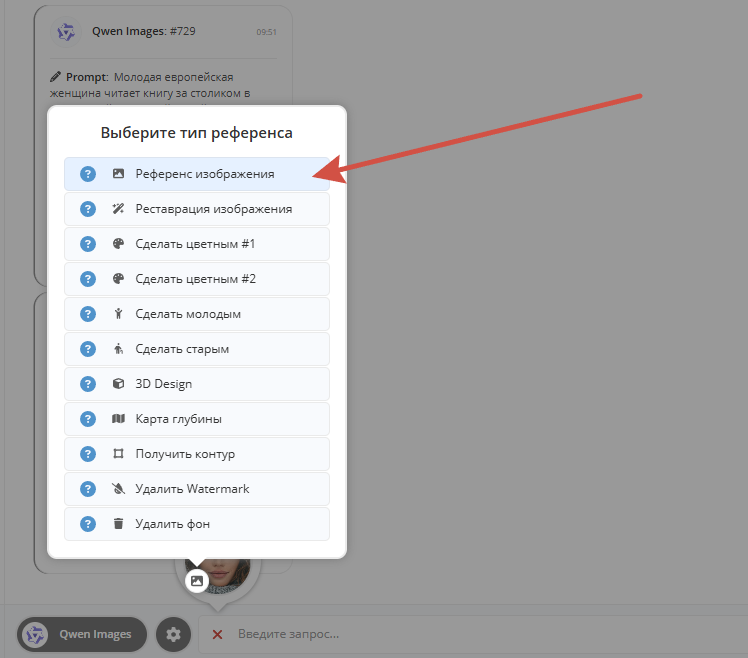This screenshot has width=748, height=658.
Task: Click question mark beside Сделать цветным #1
Action: 88,244
